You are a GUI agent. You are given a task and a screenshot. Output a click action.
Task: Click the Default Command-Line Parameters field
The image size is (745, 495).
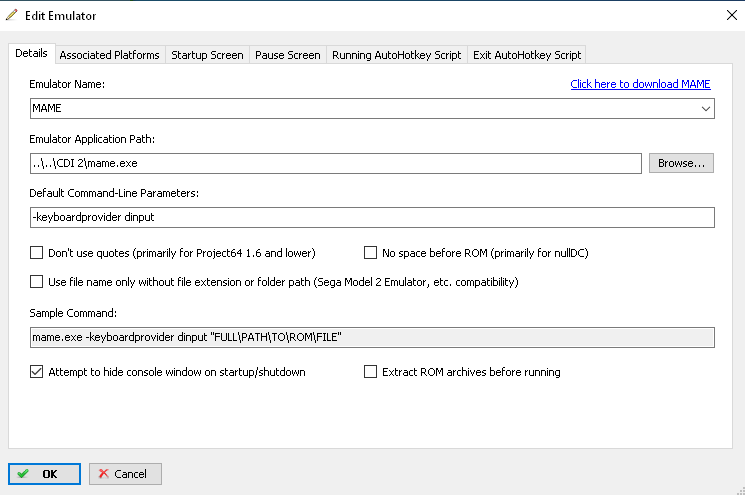click(372, 218)
